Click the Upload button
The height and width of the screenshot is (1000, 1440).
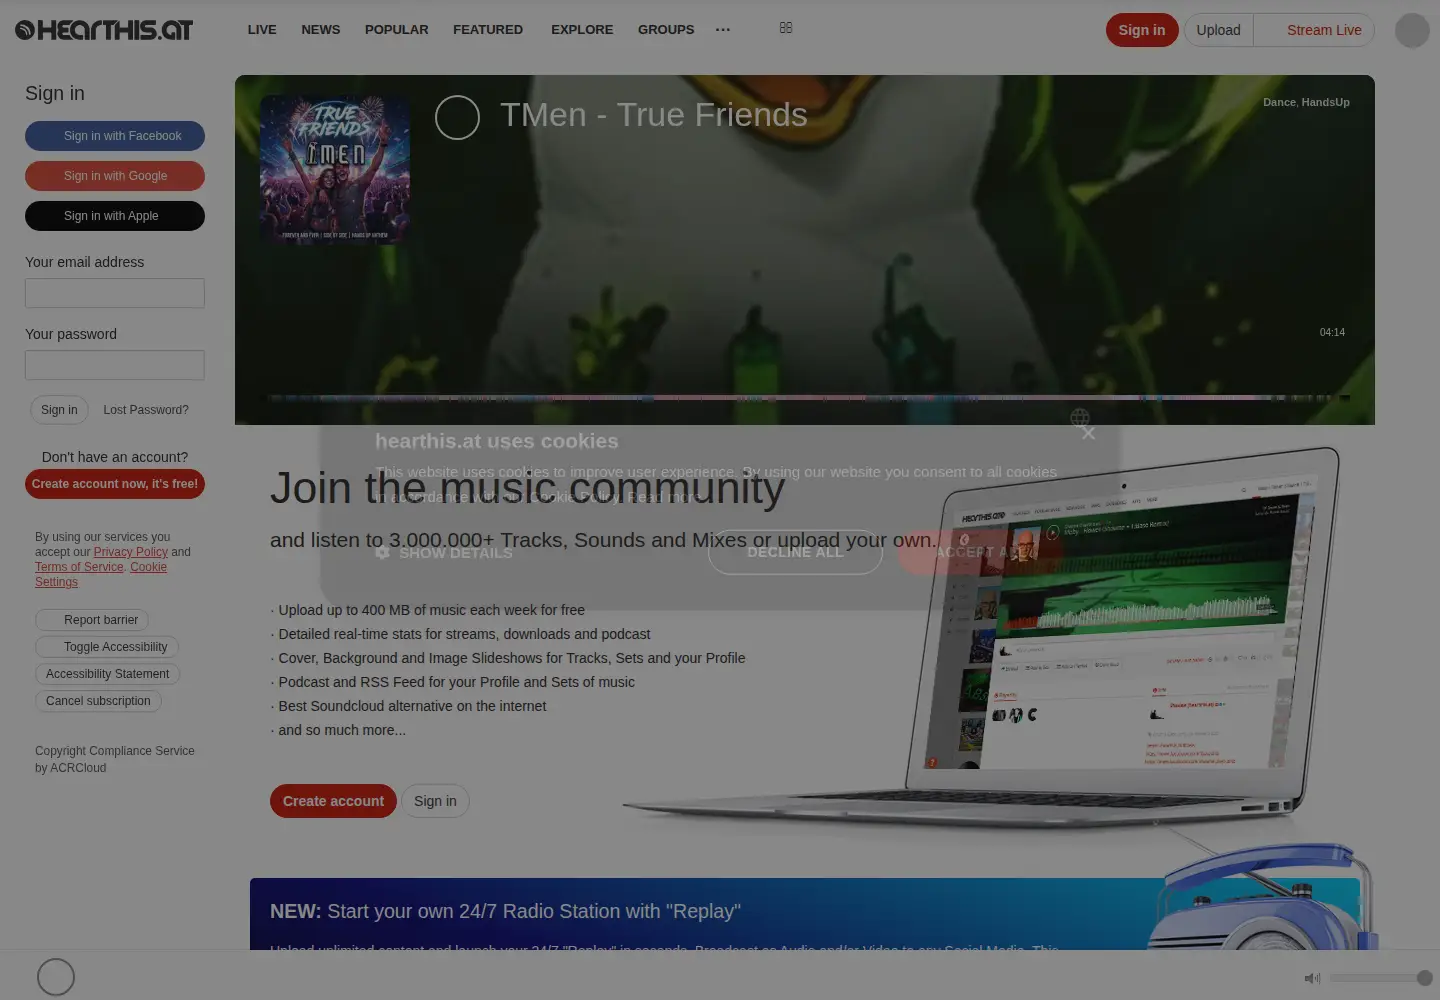(x=1218, y=30)
